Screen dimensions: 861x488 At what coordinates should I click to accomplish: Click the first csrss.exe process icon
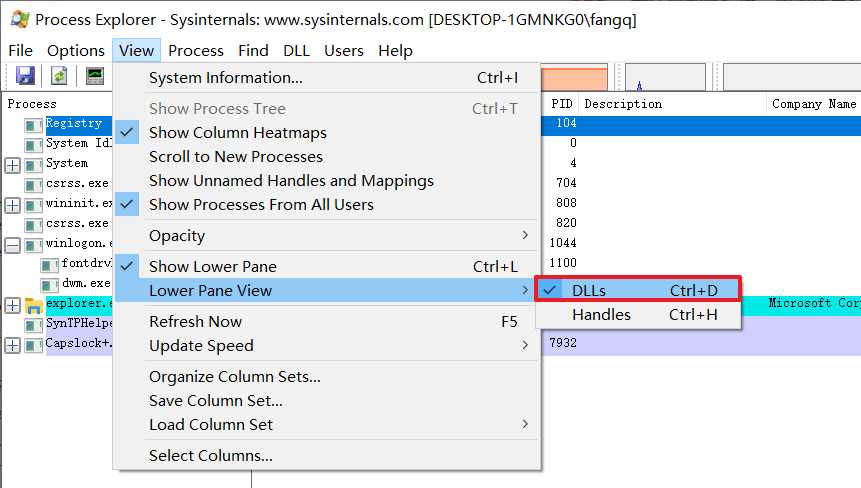(x=33, y=185)
